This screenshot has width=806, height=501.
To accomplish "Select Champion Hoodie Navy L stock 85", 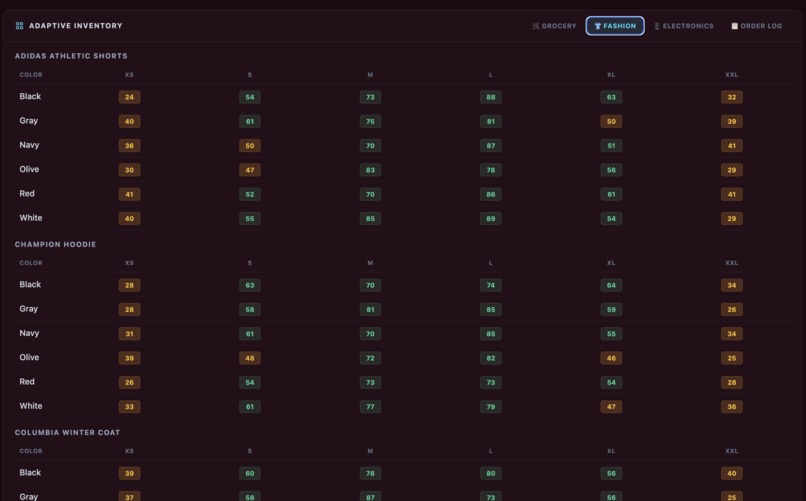I will (x=490, y=333).
